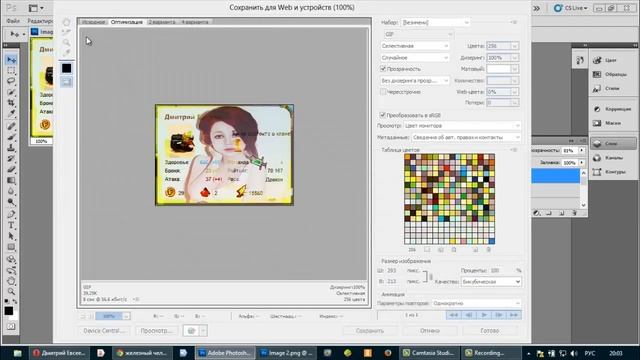Open the optimize panel flyout menu
The height and width of the screenshot is (360, 640).
[x=514, y=22]
